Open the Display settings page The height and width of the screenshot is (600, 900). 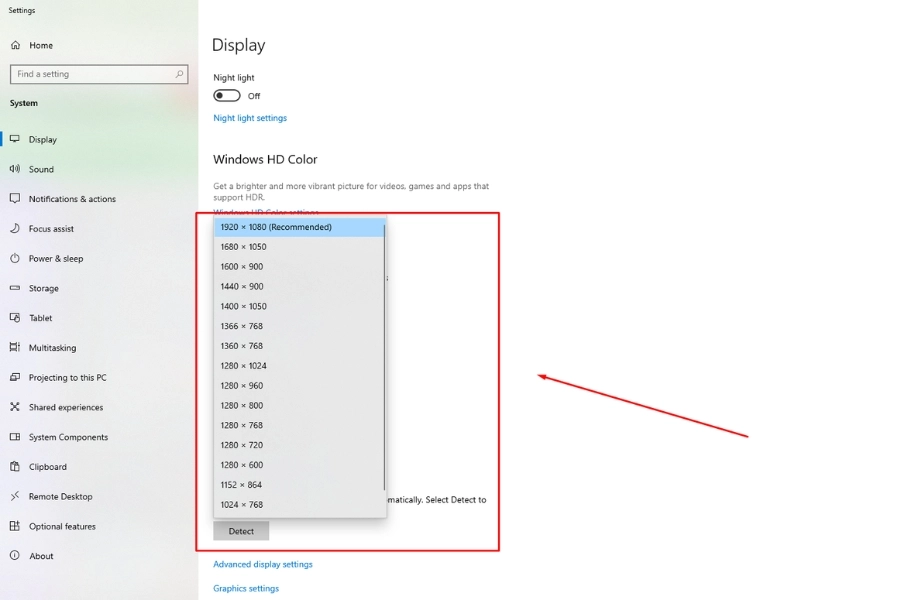click(x=43, y=140)
